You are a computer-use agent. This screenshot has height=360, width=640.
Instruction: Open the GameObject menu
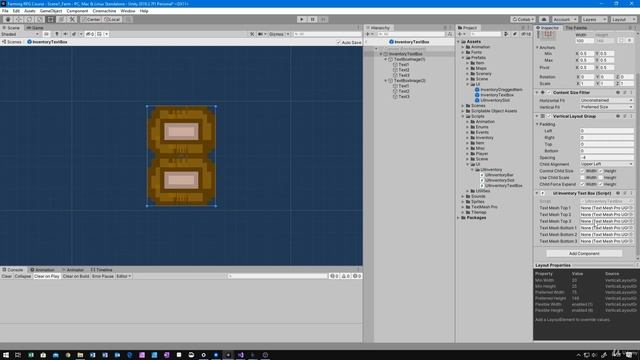click(51, 11)
